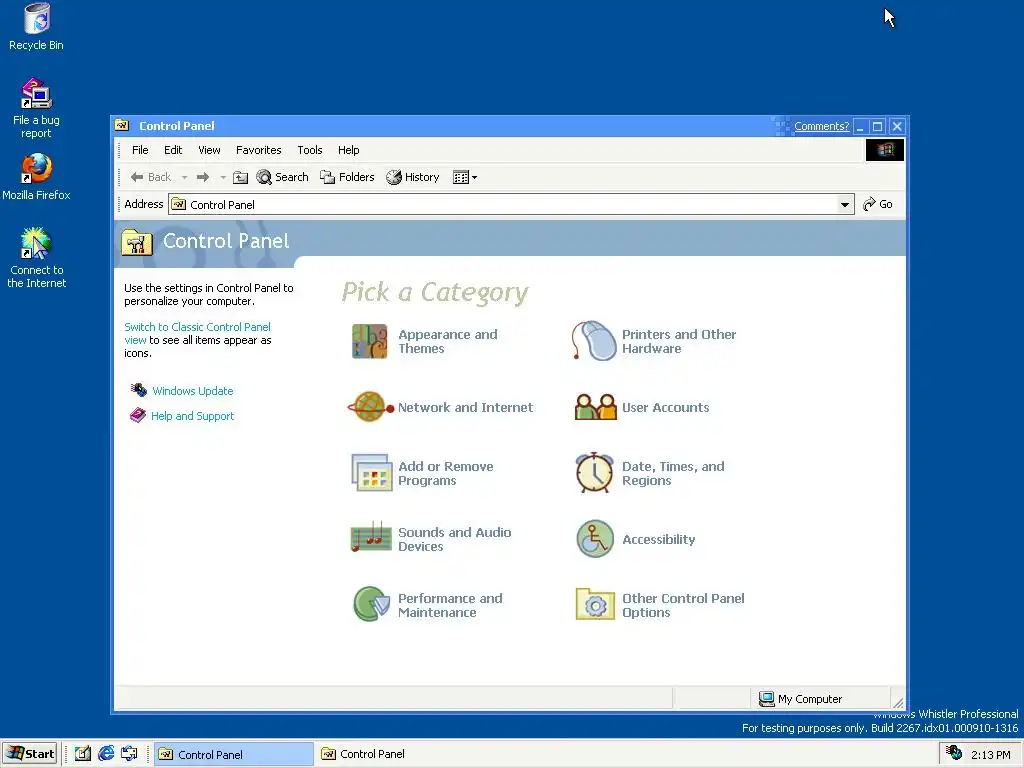Viewport: 1024px width, 768px height.
Task: Click the Up folder toolbar icon
Action: [x=240, y=177]
